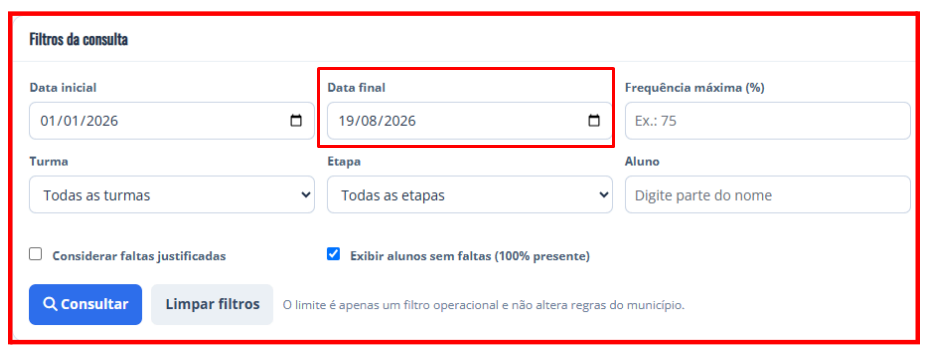
Task: Expand the Etapa 'Todas as etapas' dropdown
Action: click(469, 195)
